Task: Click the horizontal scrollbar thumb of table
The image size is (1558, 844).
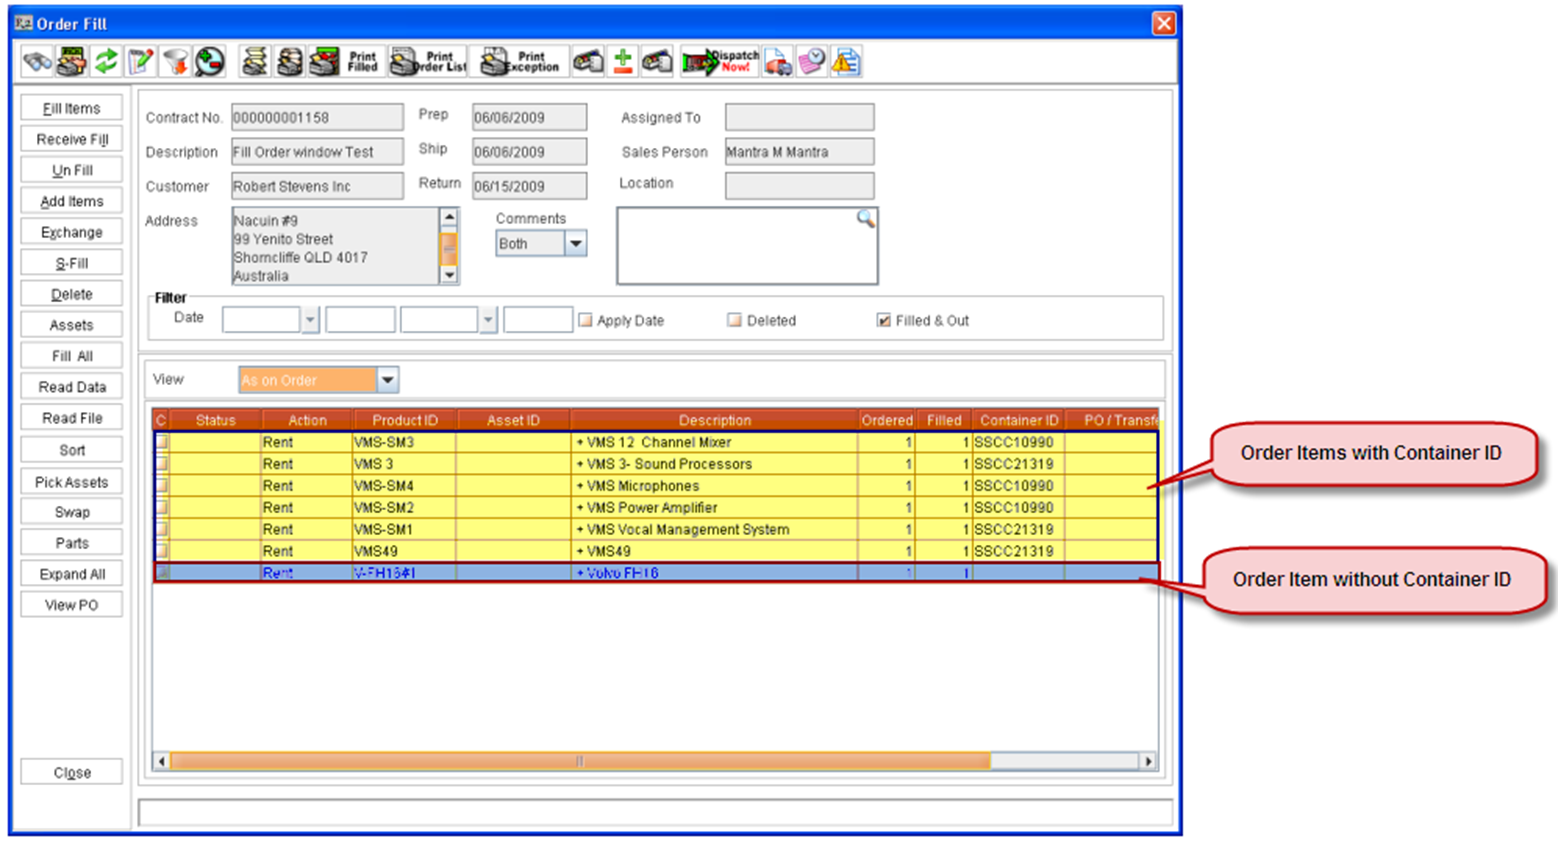Action: 580,761
